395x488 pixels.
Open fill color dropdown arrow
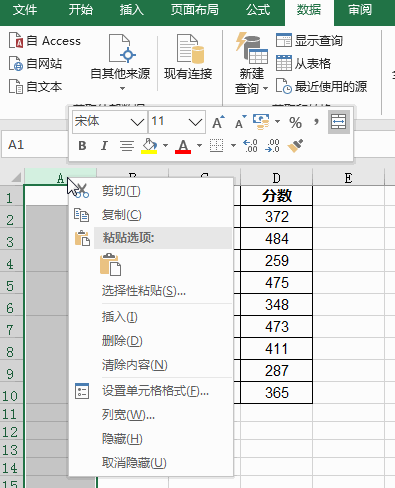pos(165,146)
